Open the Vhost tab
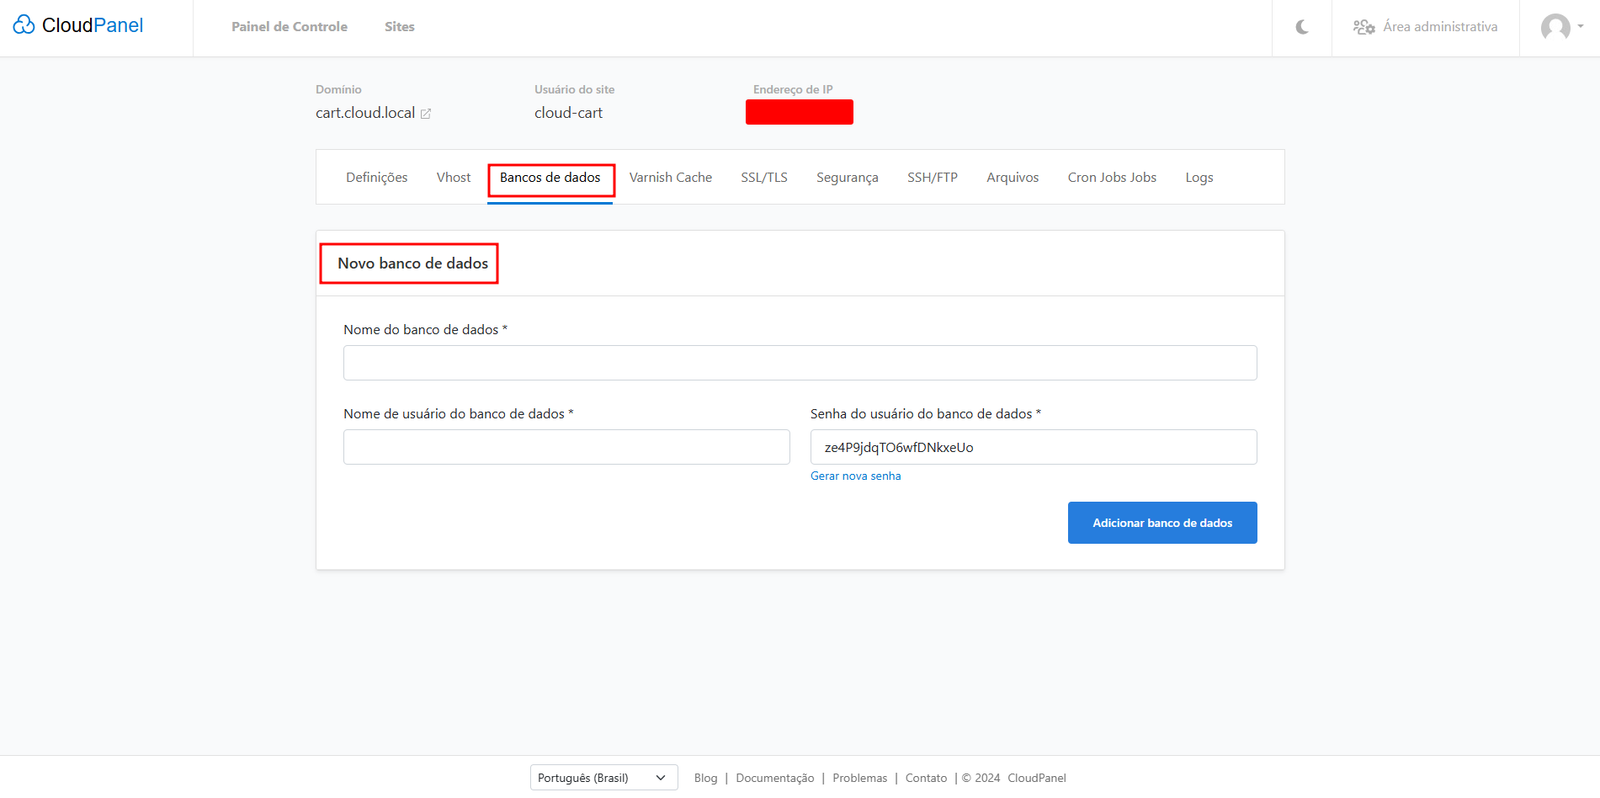This screenshot has height=798, width=1600. pos(453,178)
